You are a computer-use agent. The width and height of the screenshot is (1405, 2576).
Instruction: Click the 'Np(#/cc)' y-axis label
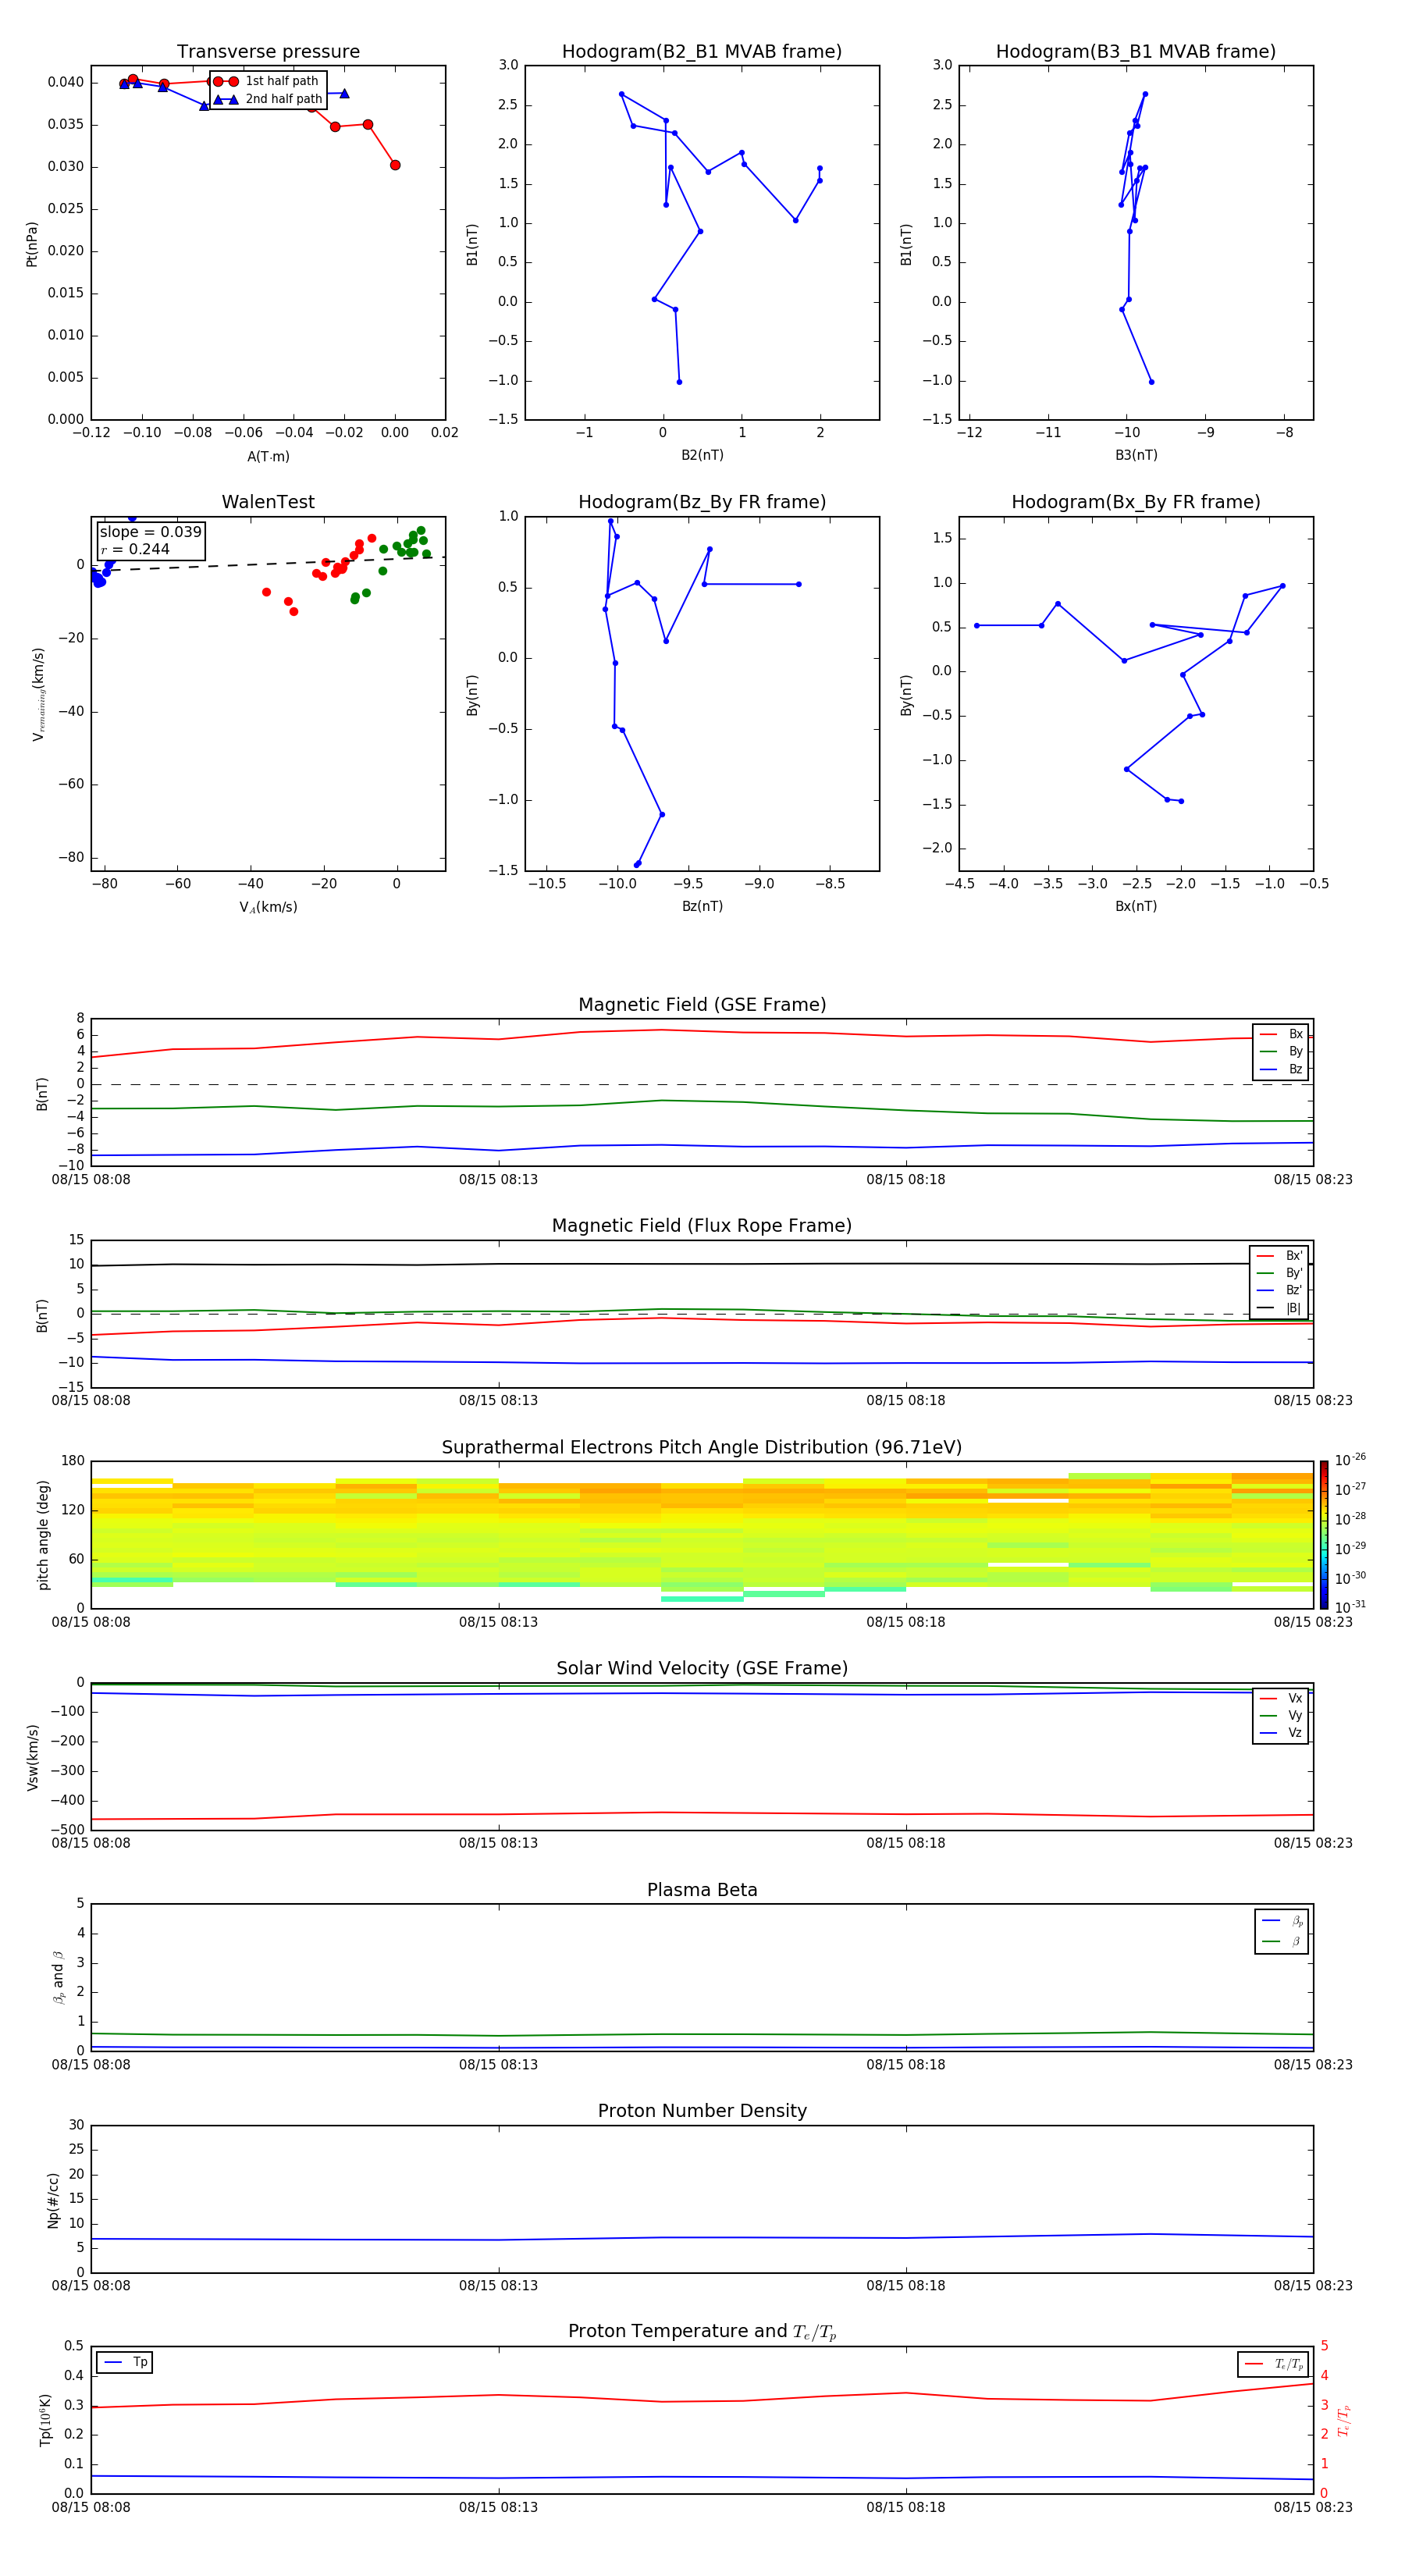(53, 2200)
